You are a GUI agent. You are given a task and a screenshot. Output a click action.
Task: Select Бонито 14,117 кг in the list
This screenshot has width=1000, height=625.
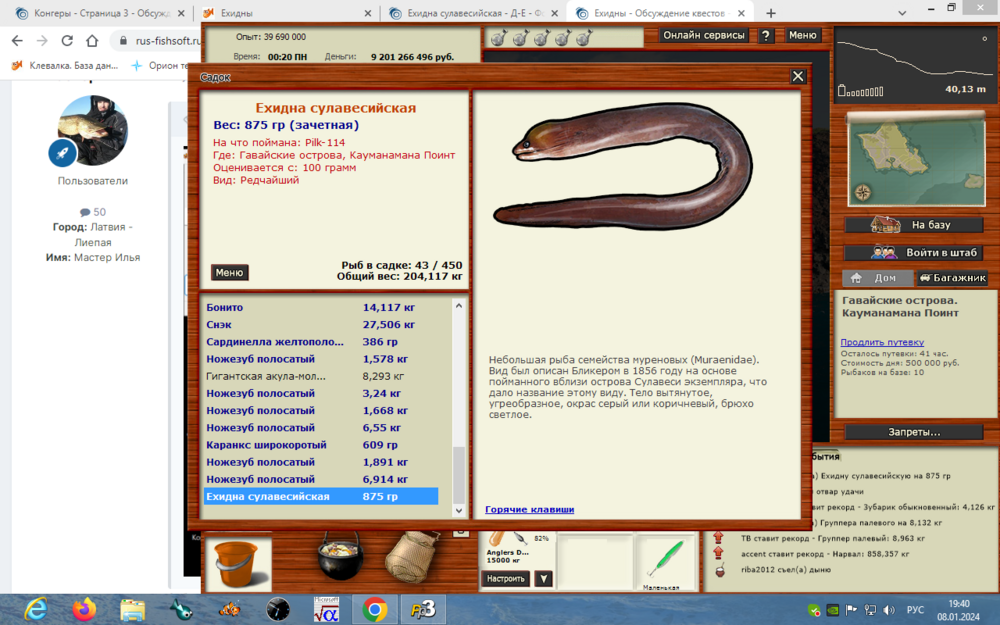(321, 307)
